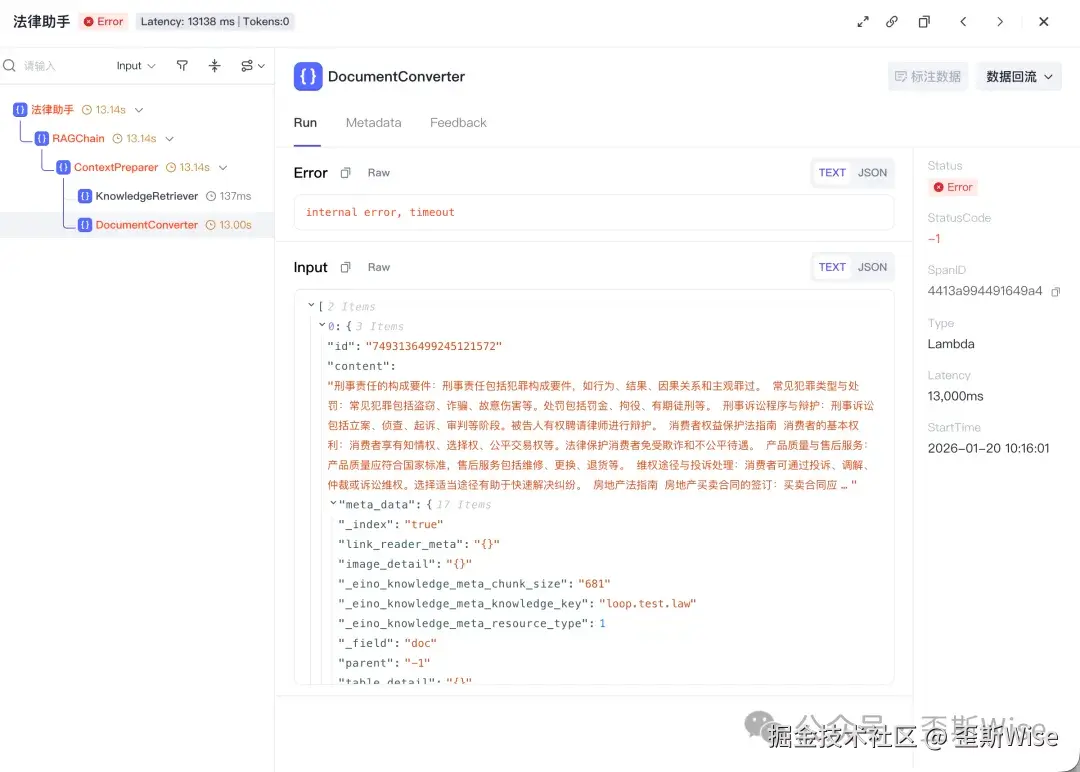This screenshot has height=772, width=1080.
Task: Click the copy icon in top bar
Action: coord(924,22)
